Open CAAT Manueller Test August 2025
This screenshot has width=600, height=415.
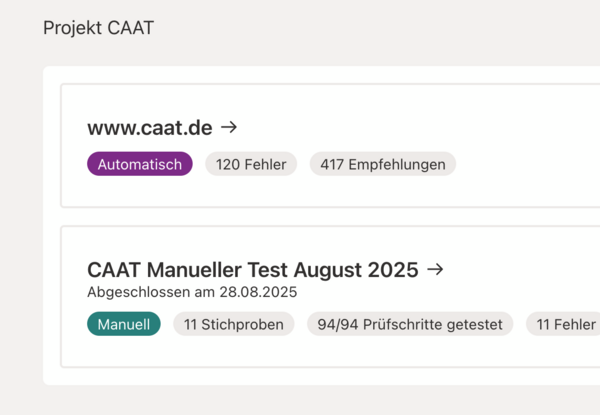point(252,270)
